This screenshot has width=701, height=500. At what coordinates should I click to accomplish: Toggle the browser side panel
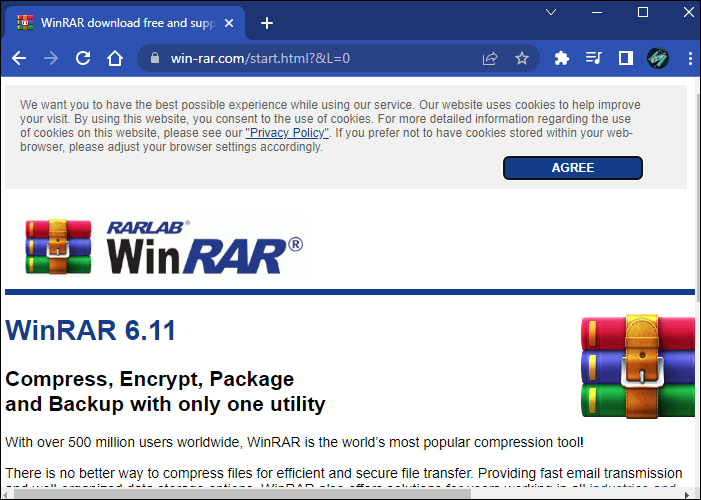coord(625,58)
